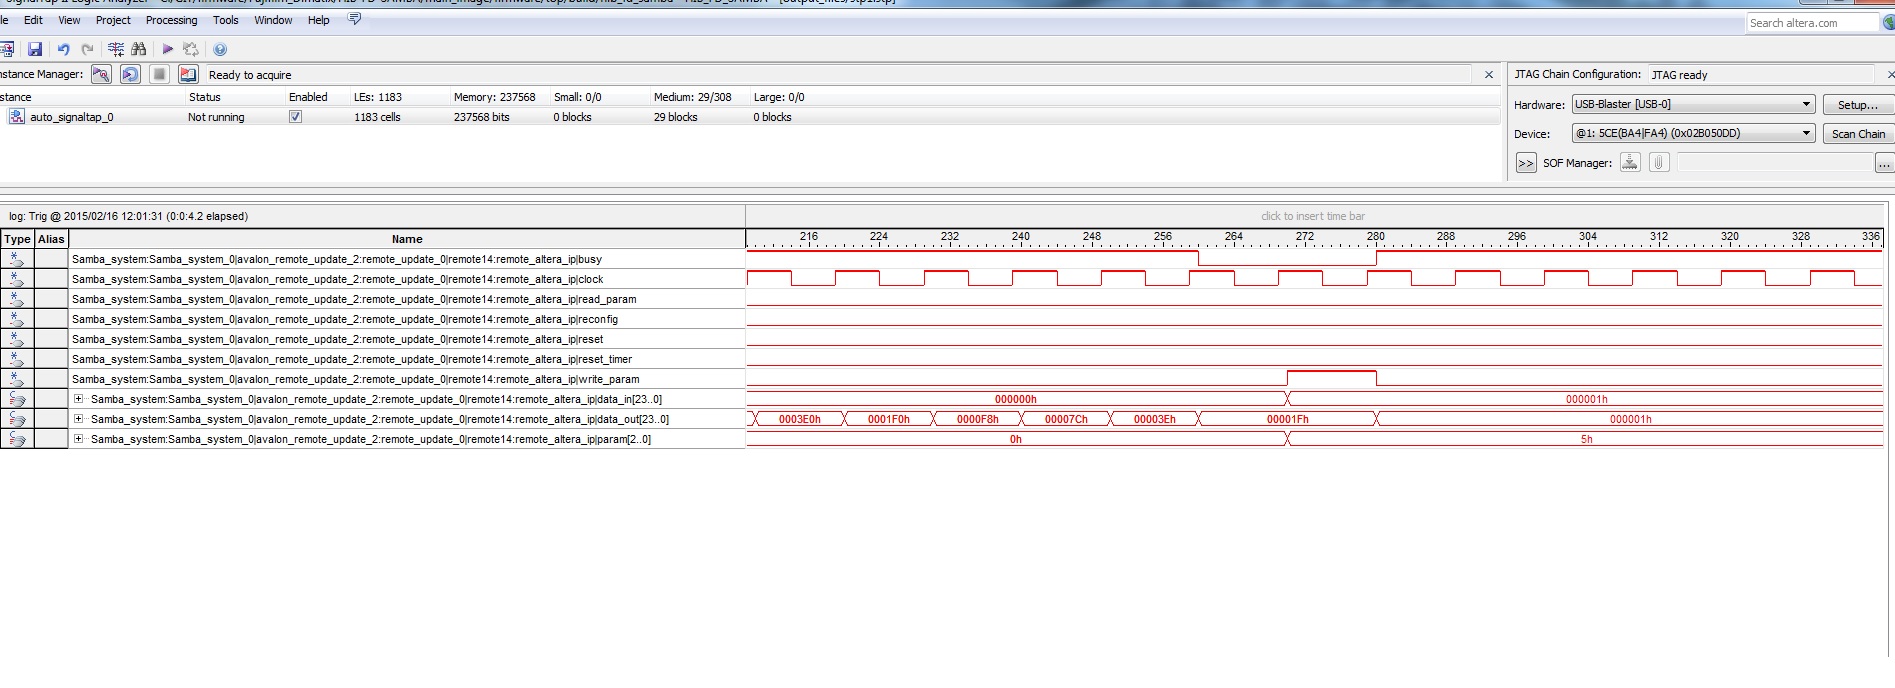Click the type icon of the clock signal
The width and height of the screenshot is (1895, 688).
pos(17,279)
